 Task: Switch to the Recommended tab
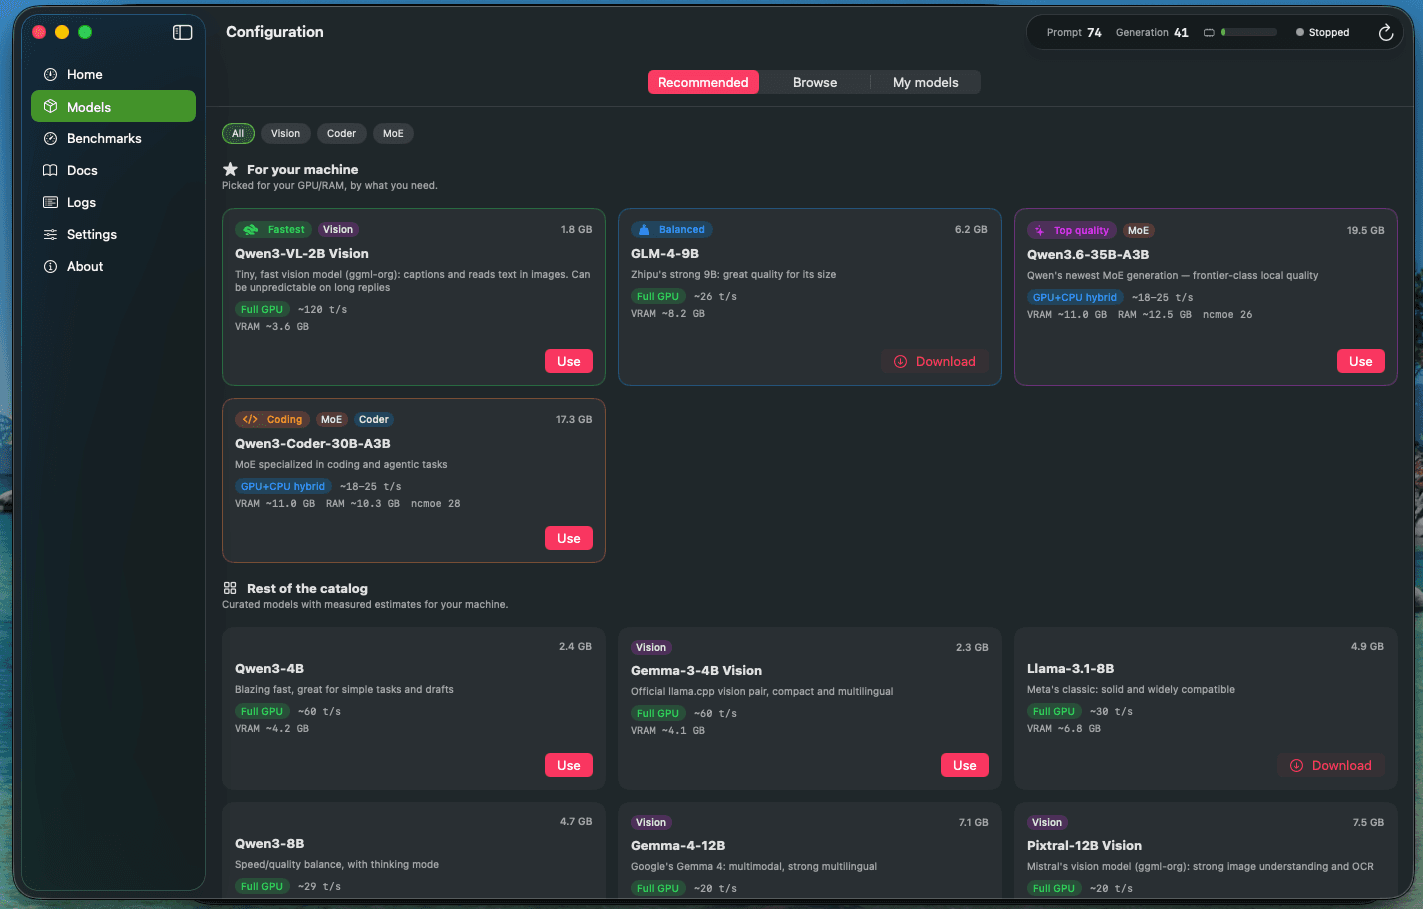(703, 82)
